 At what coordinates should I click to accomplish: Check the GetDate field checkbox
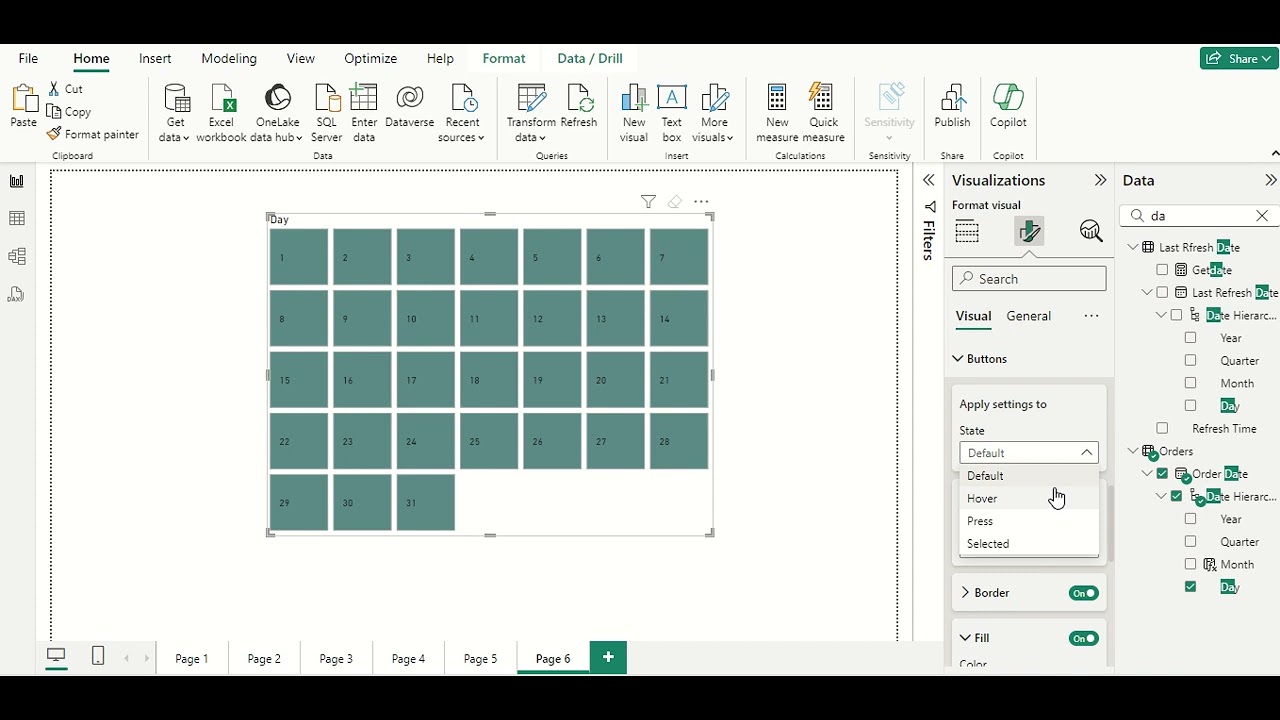(x=1162, y=270)
